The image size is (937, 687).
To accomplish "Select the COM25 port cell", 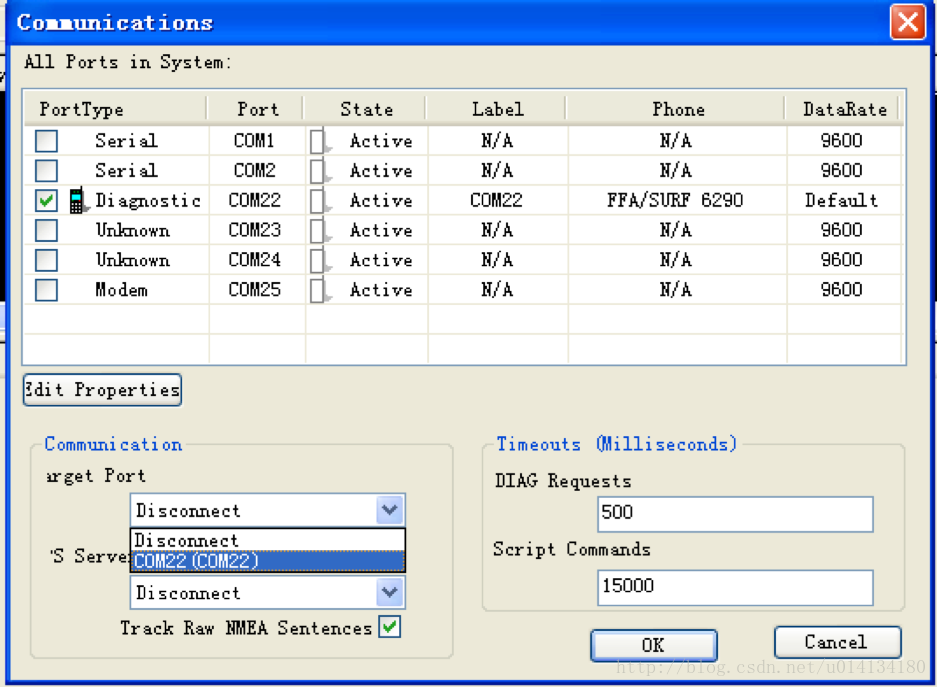I will point(255,290).
